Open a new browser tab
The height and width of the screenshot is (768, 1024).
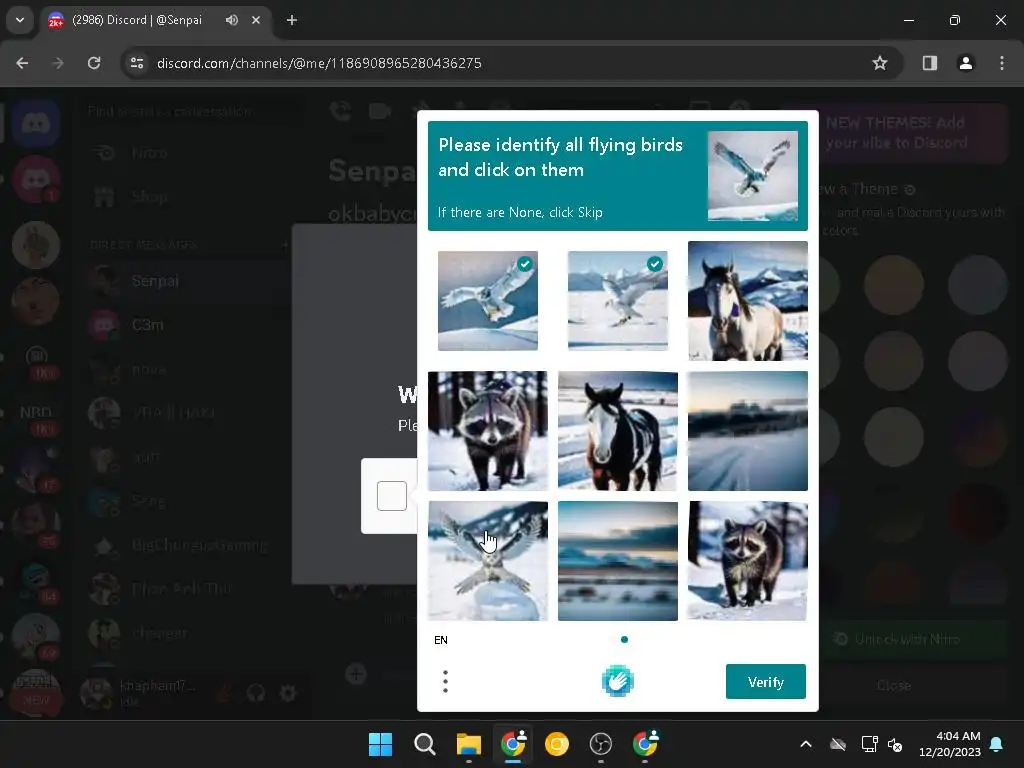pos(292,20)
